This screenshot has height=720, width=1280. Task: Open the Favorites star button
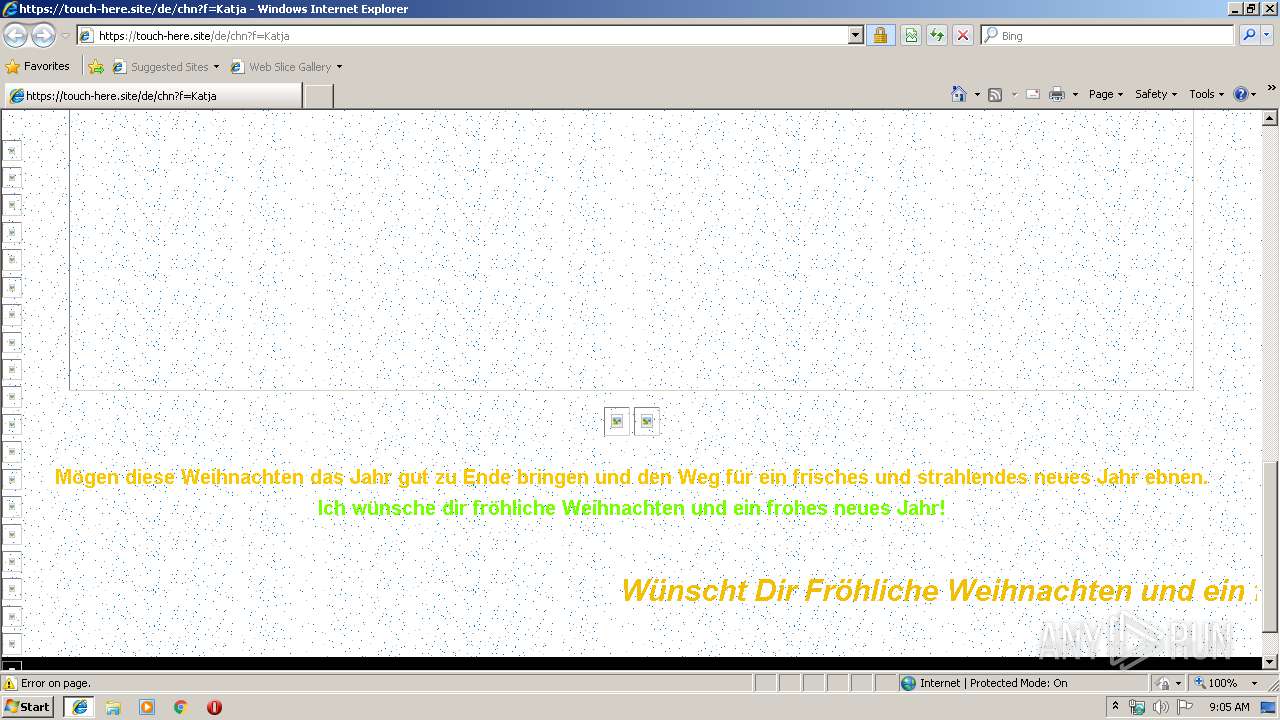(37, 66)
